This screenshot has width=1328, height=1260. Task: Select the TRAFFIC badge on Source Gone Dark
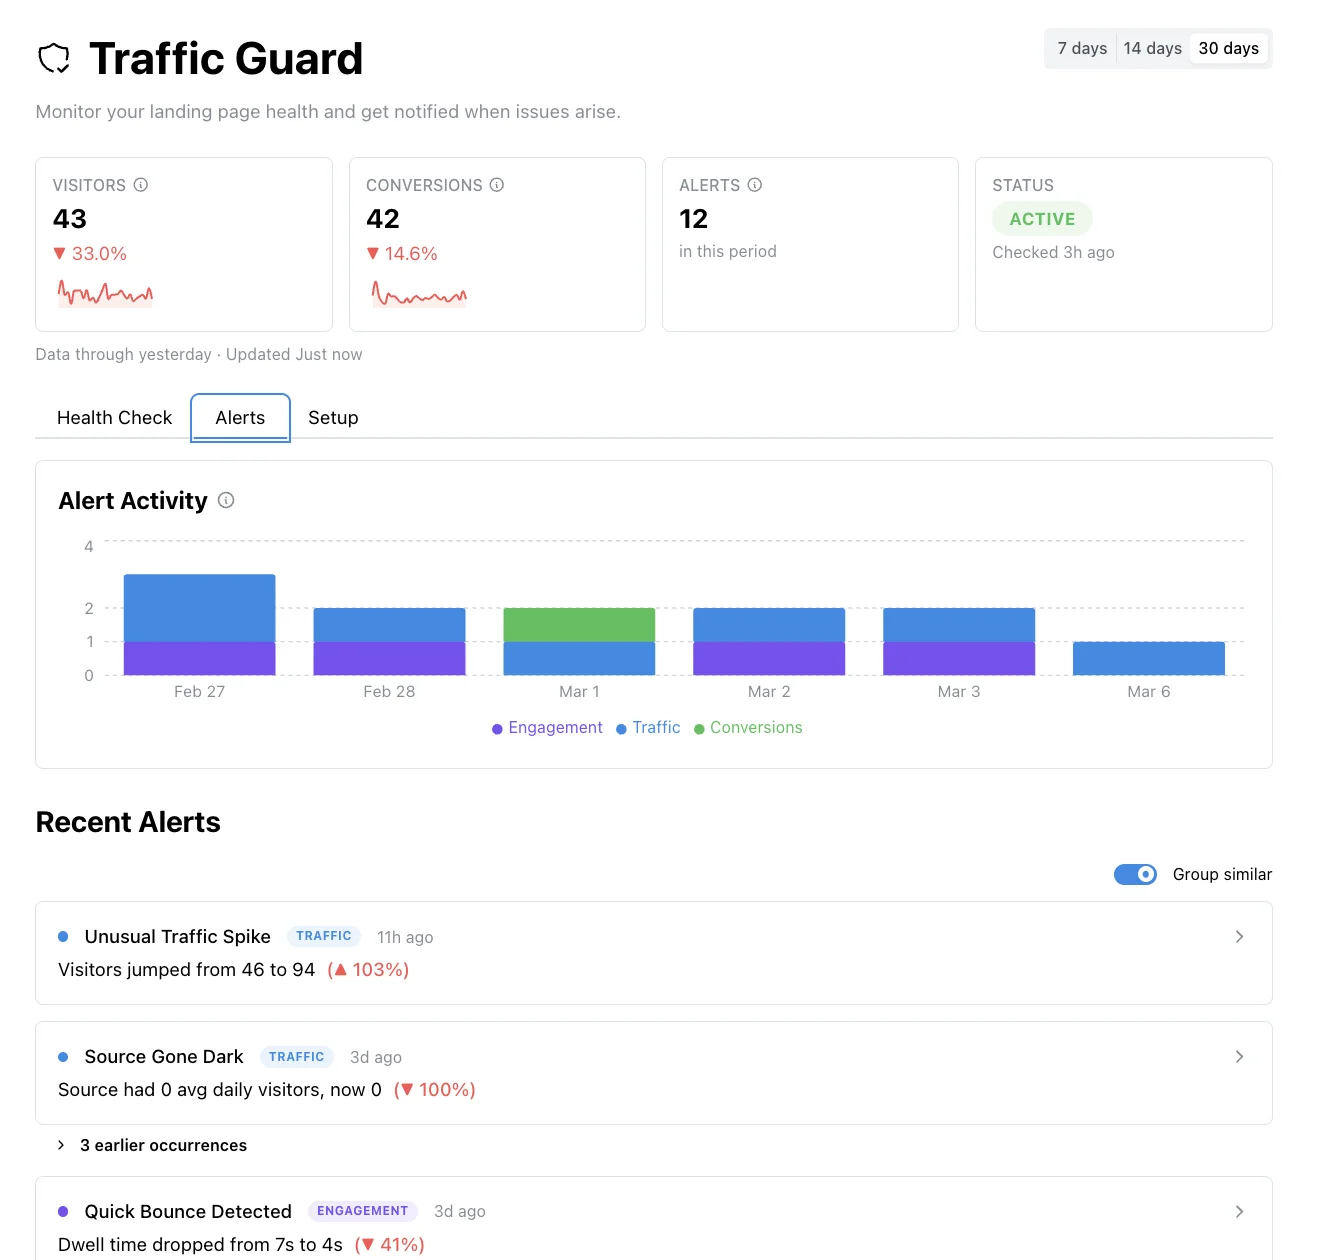pyautogui.click(x=297, y=1056)
